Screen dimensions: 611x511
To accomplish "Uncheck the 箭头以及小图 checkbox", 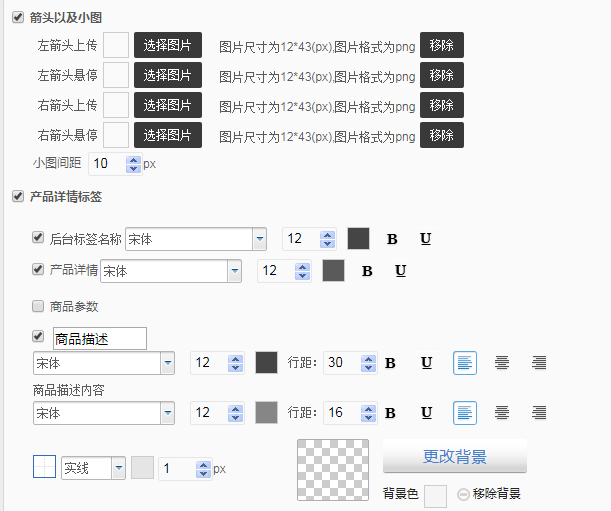I will (x=17, y=17).
